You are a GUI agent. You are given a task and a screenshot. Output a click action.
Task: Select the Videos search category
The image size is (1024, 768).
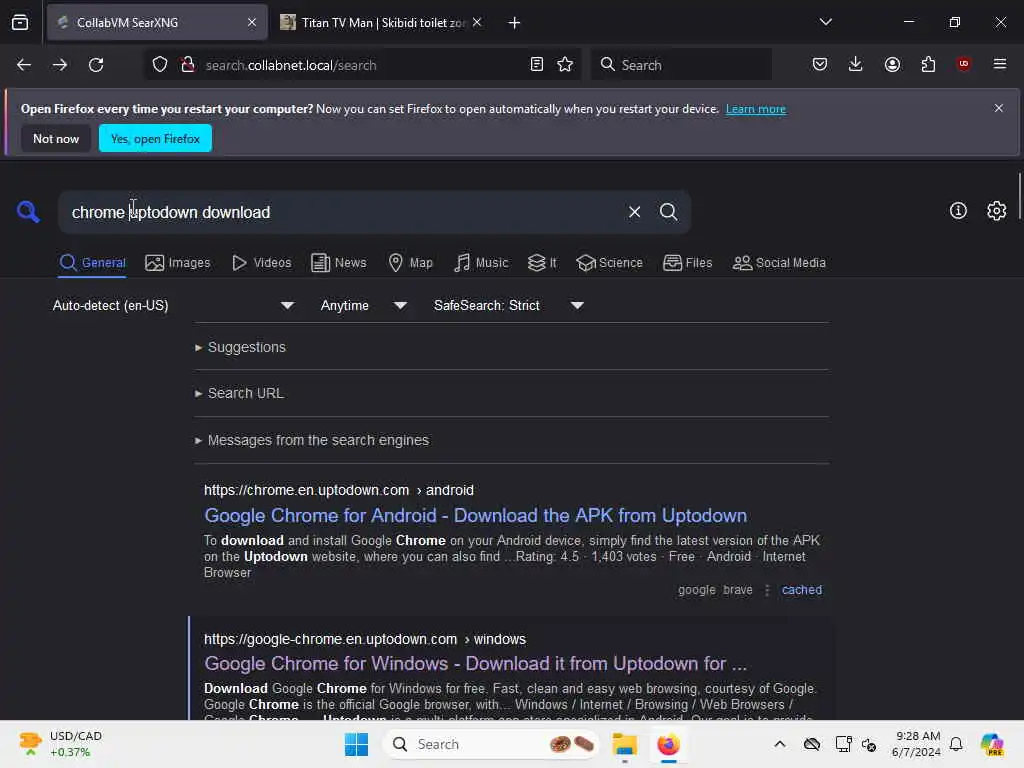[262, 263]
